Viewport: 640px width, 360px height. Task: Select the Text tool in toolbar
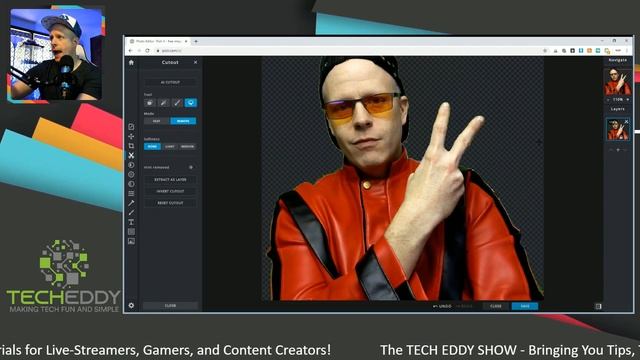click(131, 222)
